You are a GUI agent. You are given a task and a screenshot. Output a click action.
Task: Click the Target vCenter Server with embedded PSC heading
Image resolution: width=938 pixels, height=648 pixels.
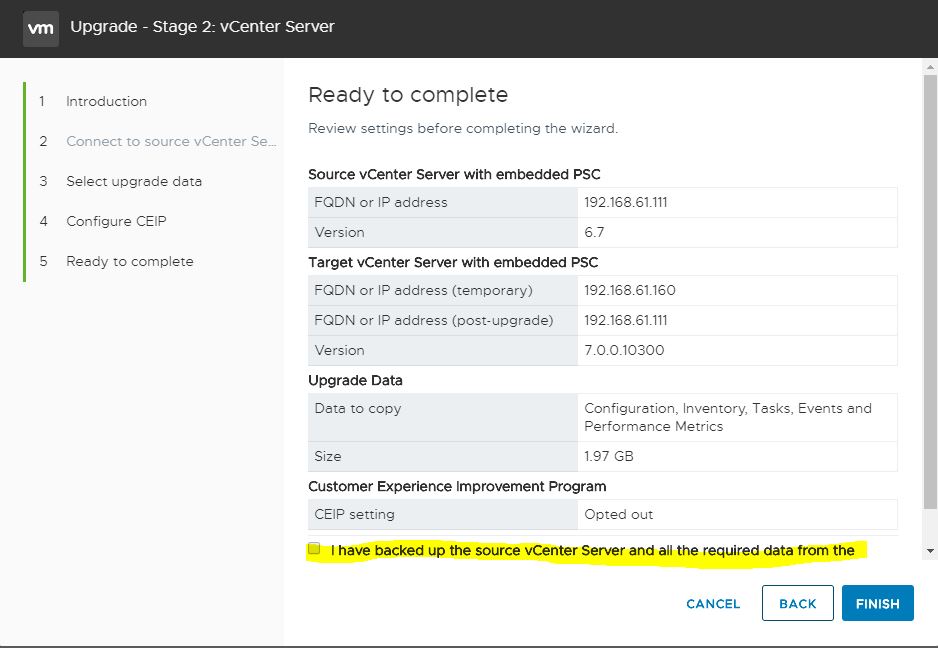tap(453, 262)
